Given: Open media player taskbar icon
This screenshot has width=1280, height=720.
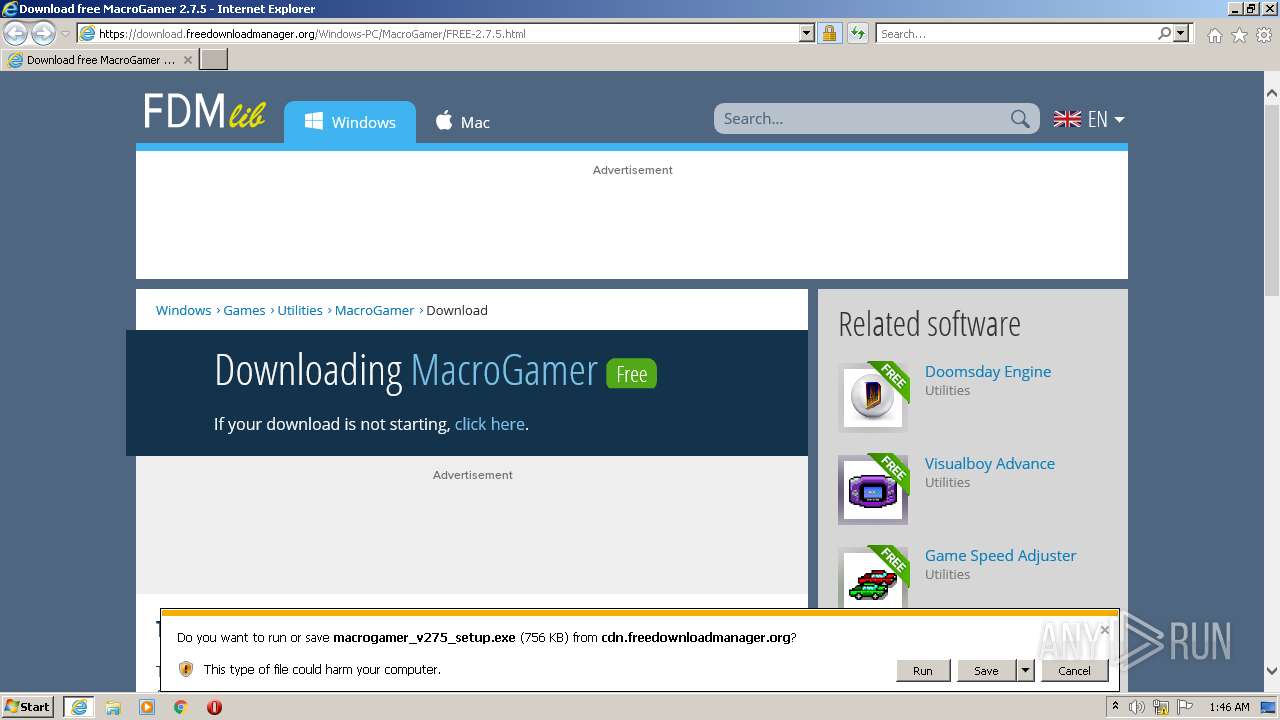Looking at the screenshot, I should (147, 707).
